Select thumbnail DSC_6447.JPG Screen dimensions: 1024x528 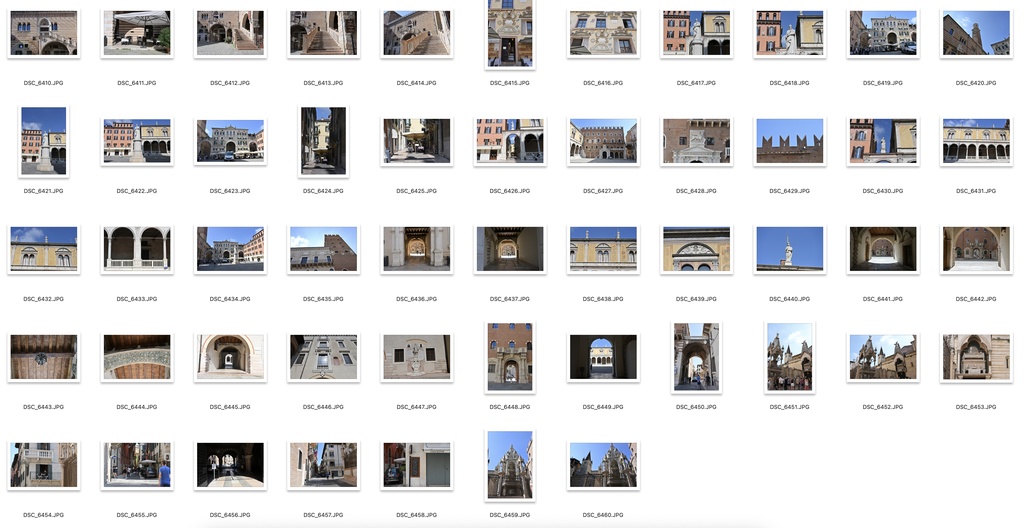tap(417, 357)
